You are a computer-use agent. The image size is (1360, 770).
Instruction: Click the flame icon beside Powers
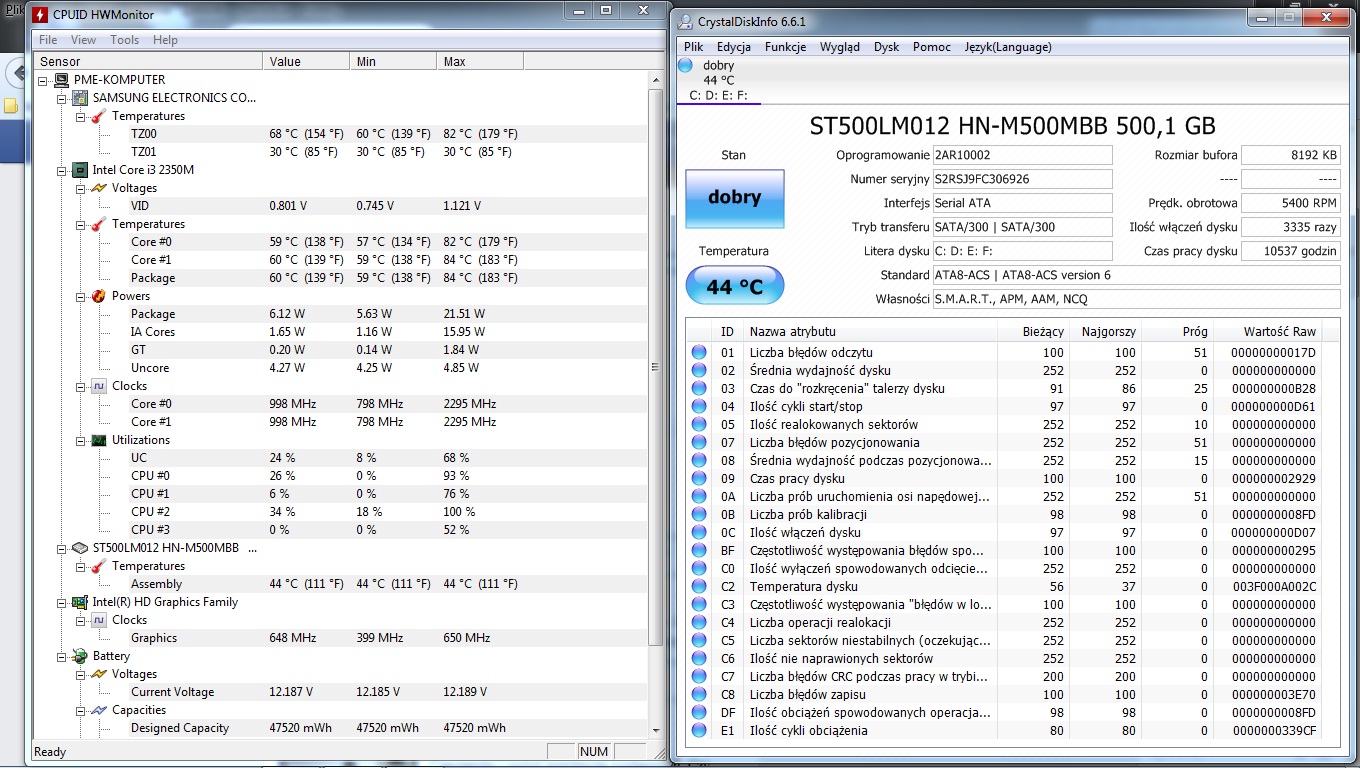click(99, 296)
